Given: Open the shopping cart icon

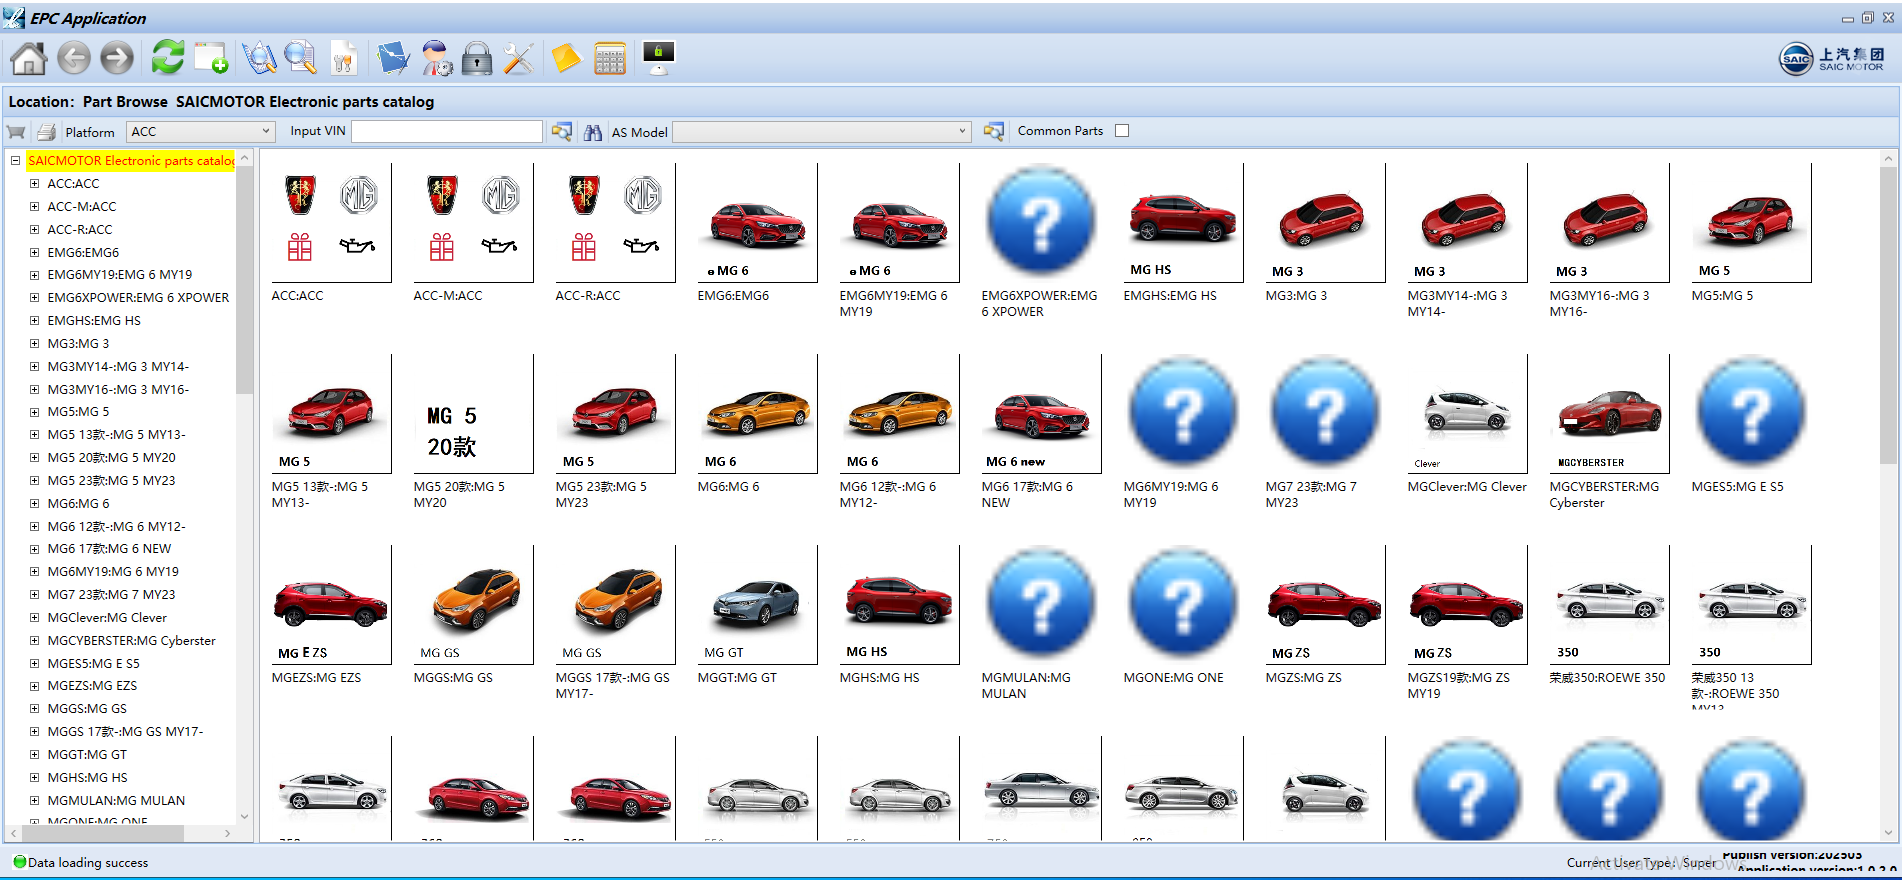Looking at the screenshot, I should [x=16, y=132].
